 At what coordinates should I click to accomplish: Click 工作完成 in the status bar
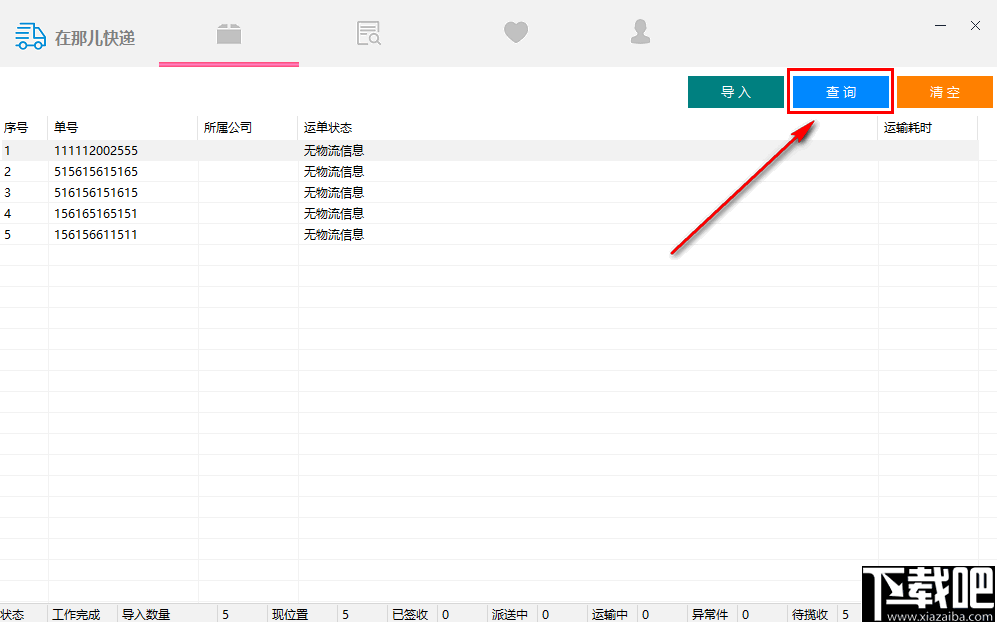coord(76,614)
